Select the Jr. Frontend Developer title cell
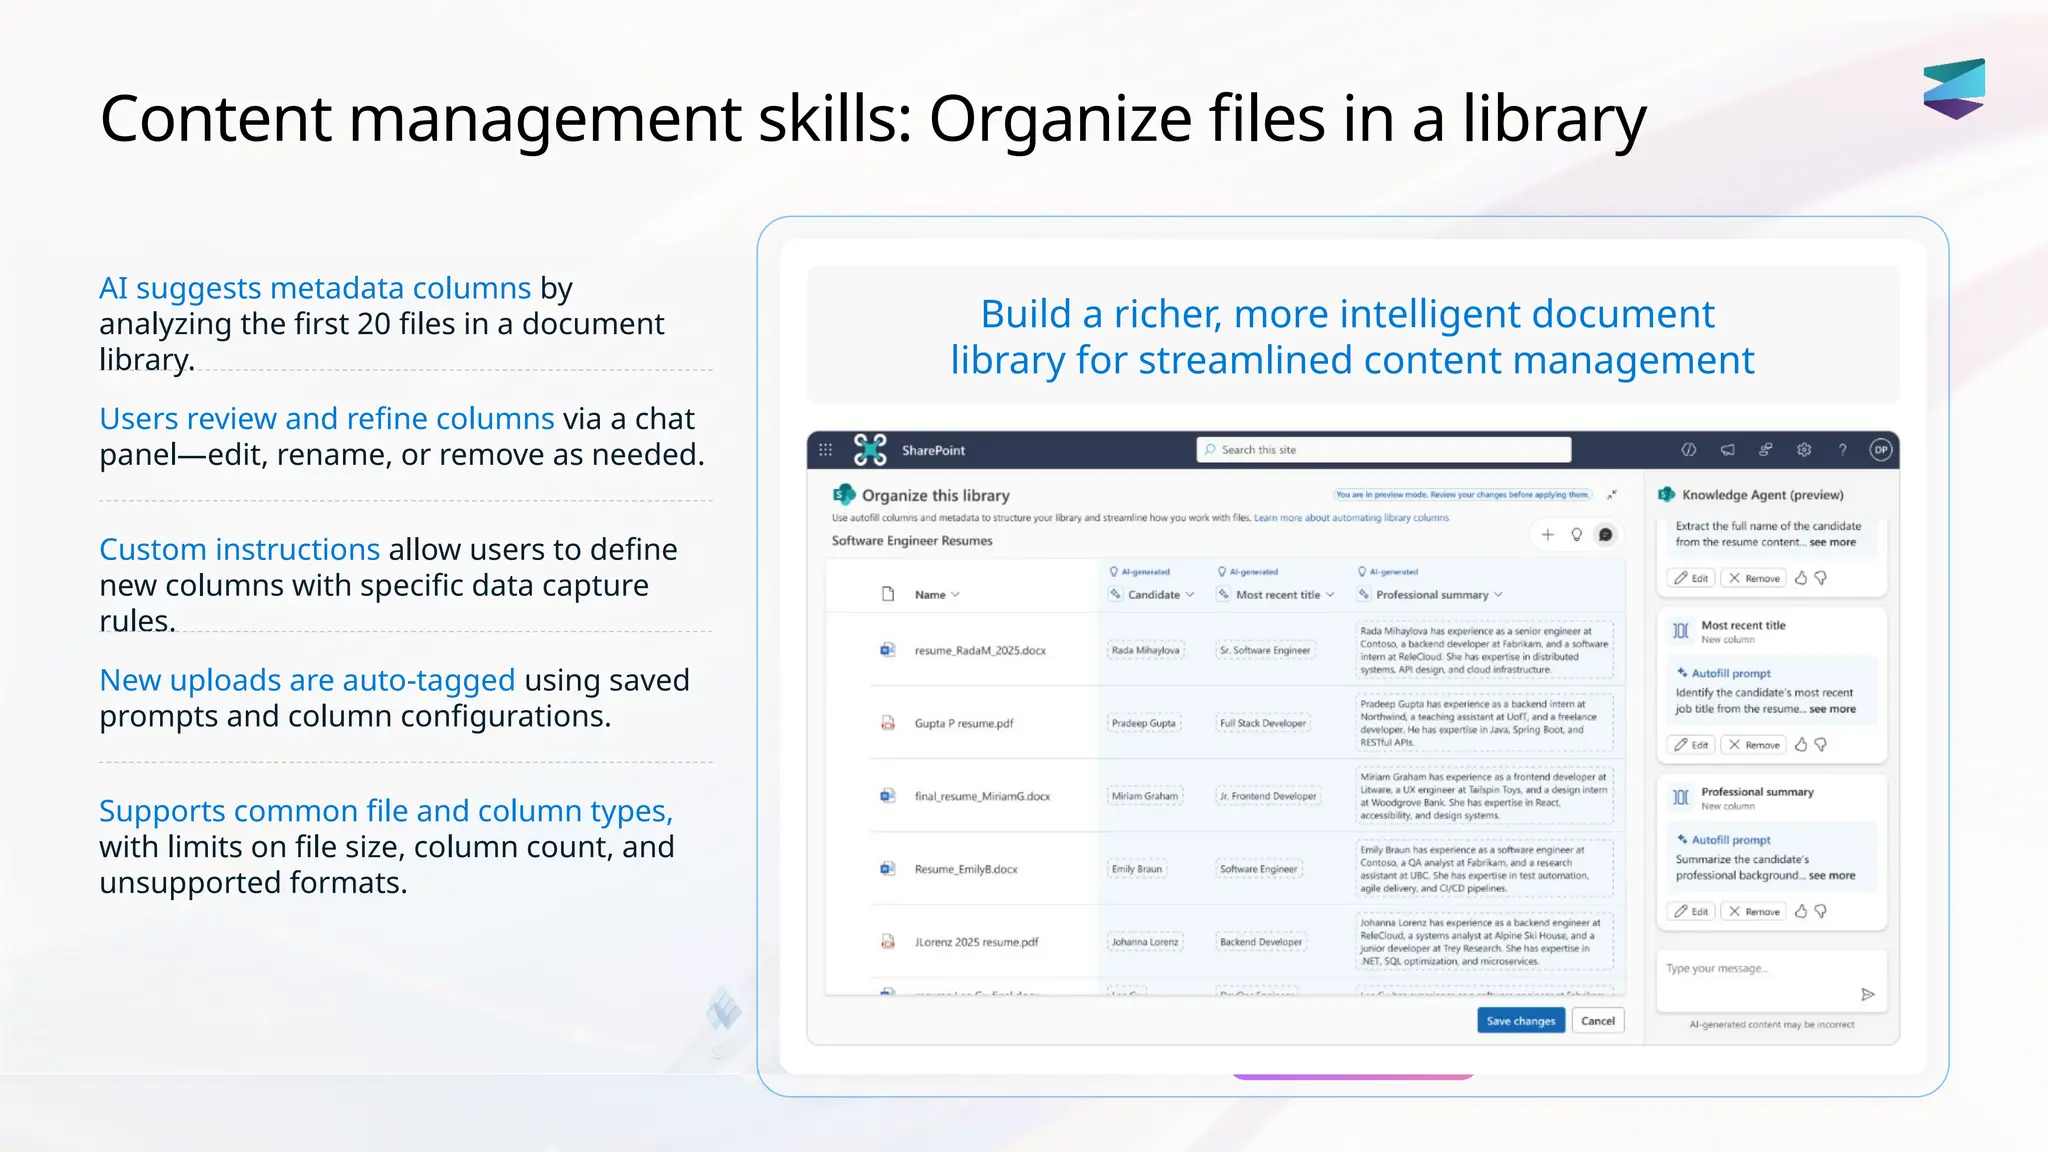This screenshot has width=2048, height=1152. (1268, 796)
